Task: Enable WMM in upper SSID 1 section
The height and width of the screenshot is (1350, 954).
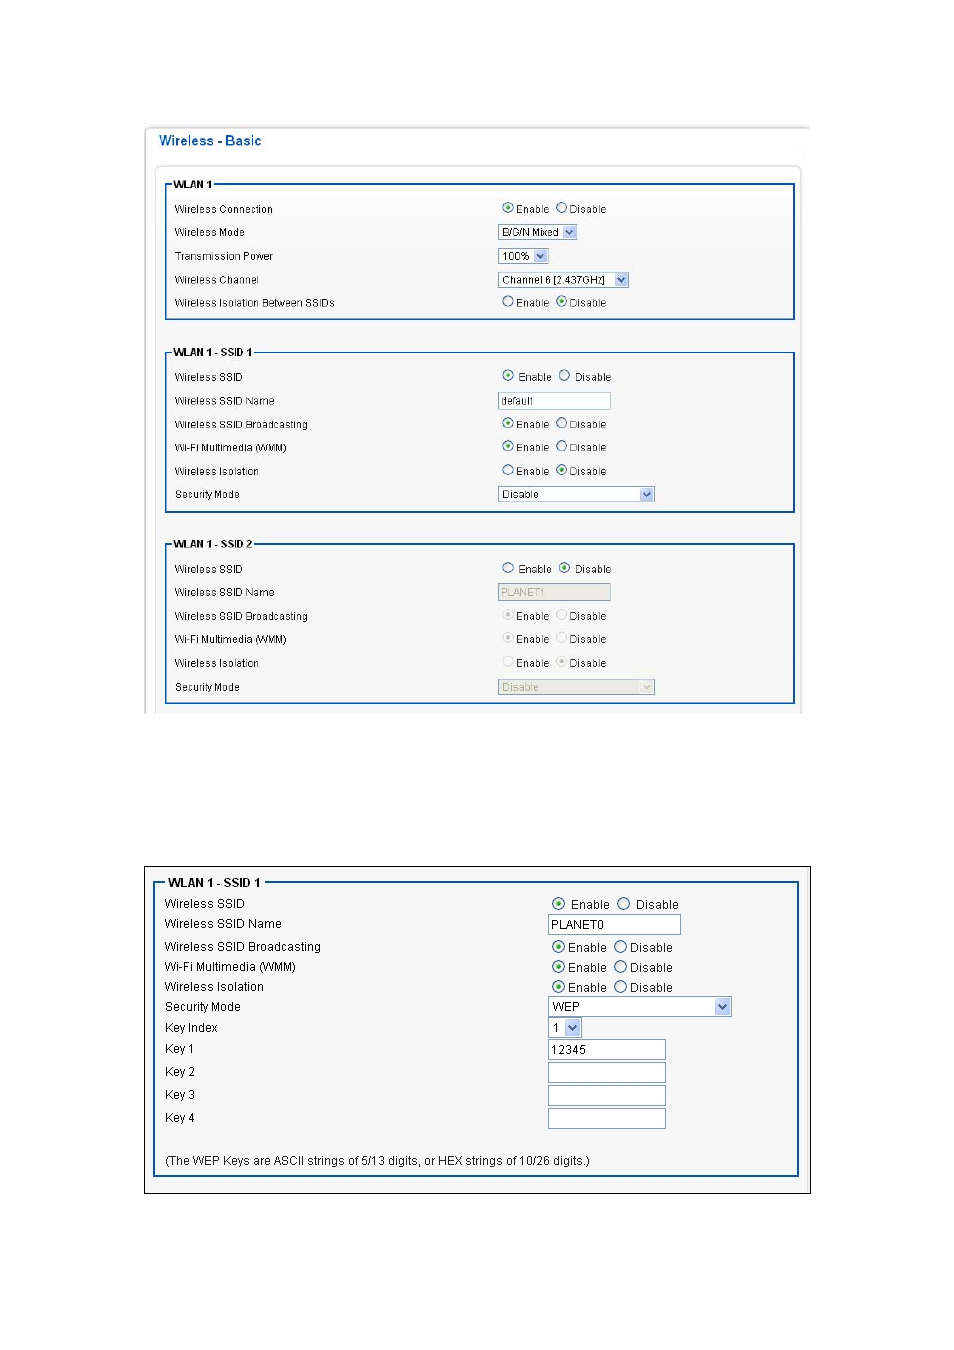Action: point(508,446)
